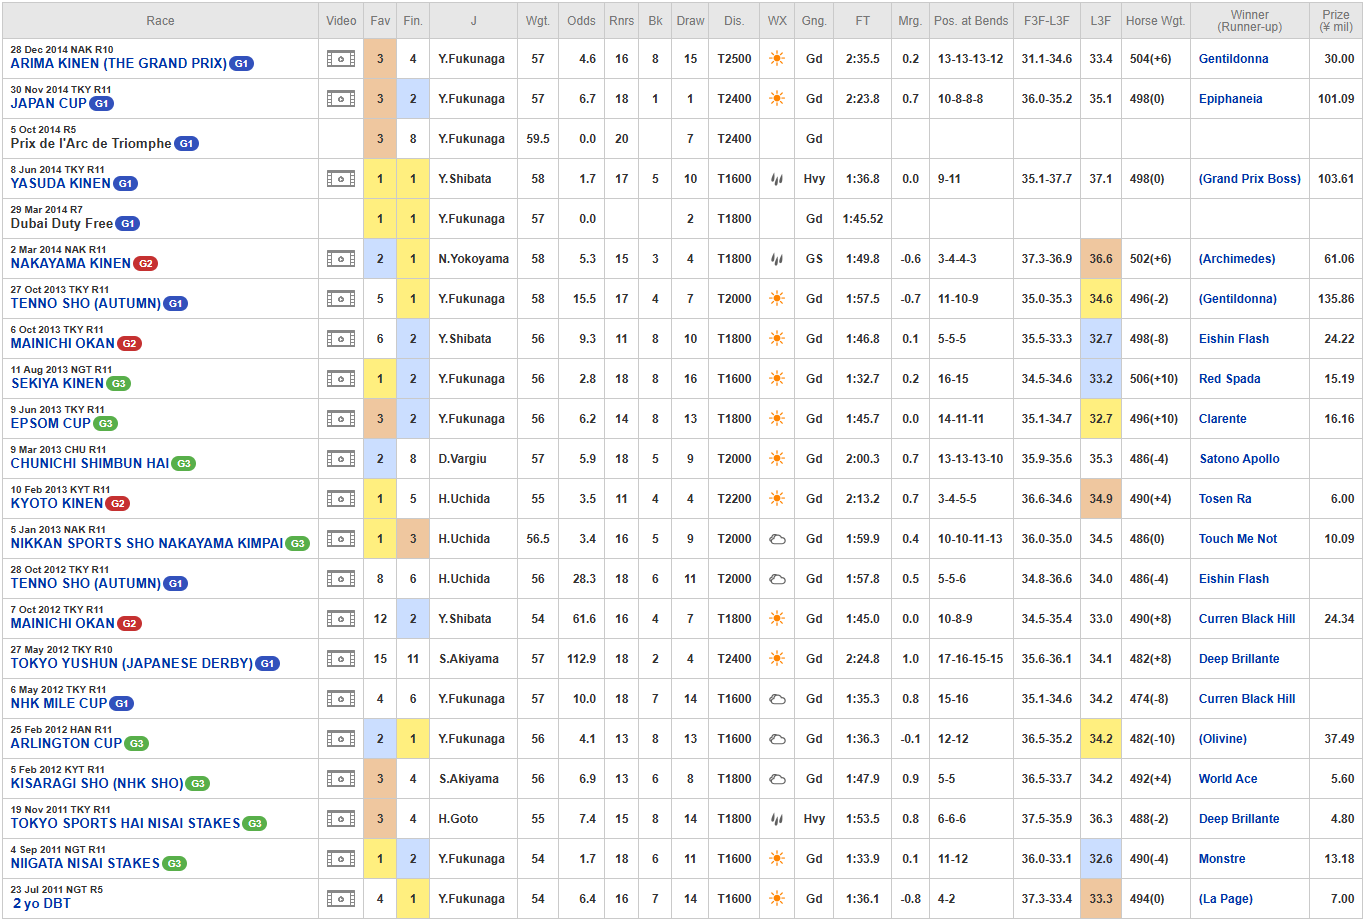Click the video icon for Nakayama Kinen
1365x922 pixels.
click(341, 259)
